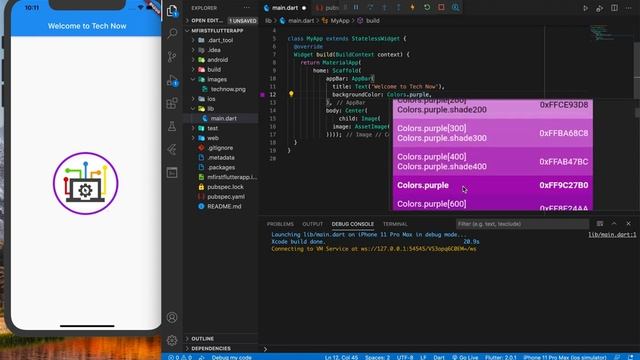Open pubspec.lock in the file tree
640x360 pixels.
[x=225, y=187]
